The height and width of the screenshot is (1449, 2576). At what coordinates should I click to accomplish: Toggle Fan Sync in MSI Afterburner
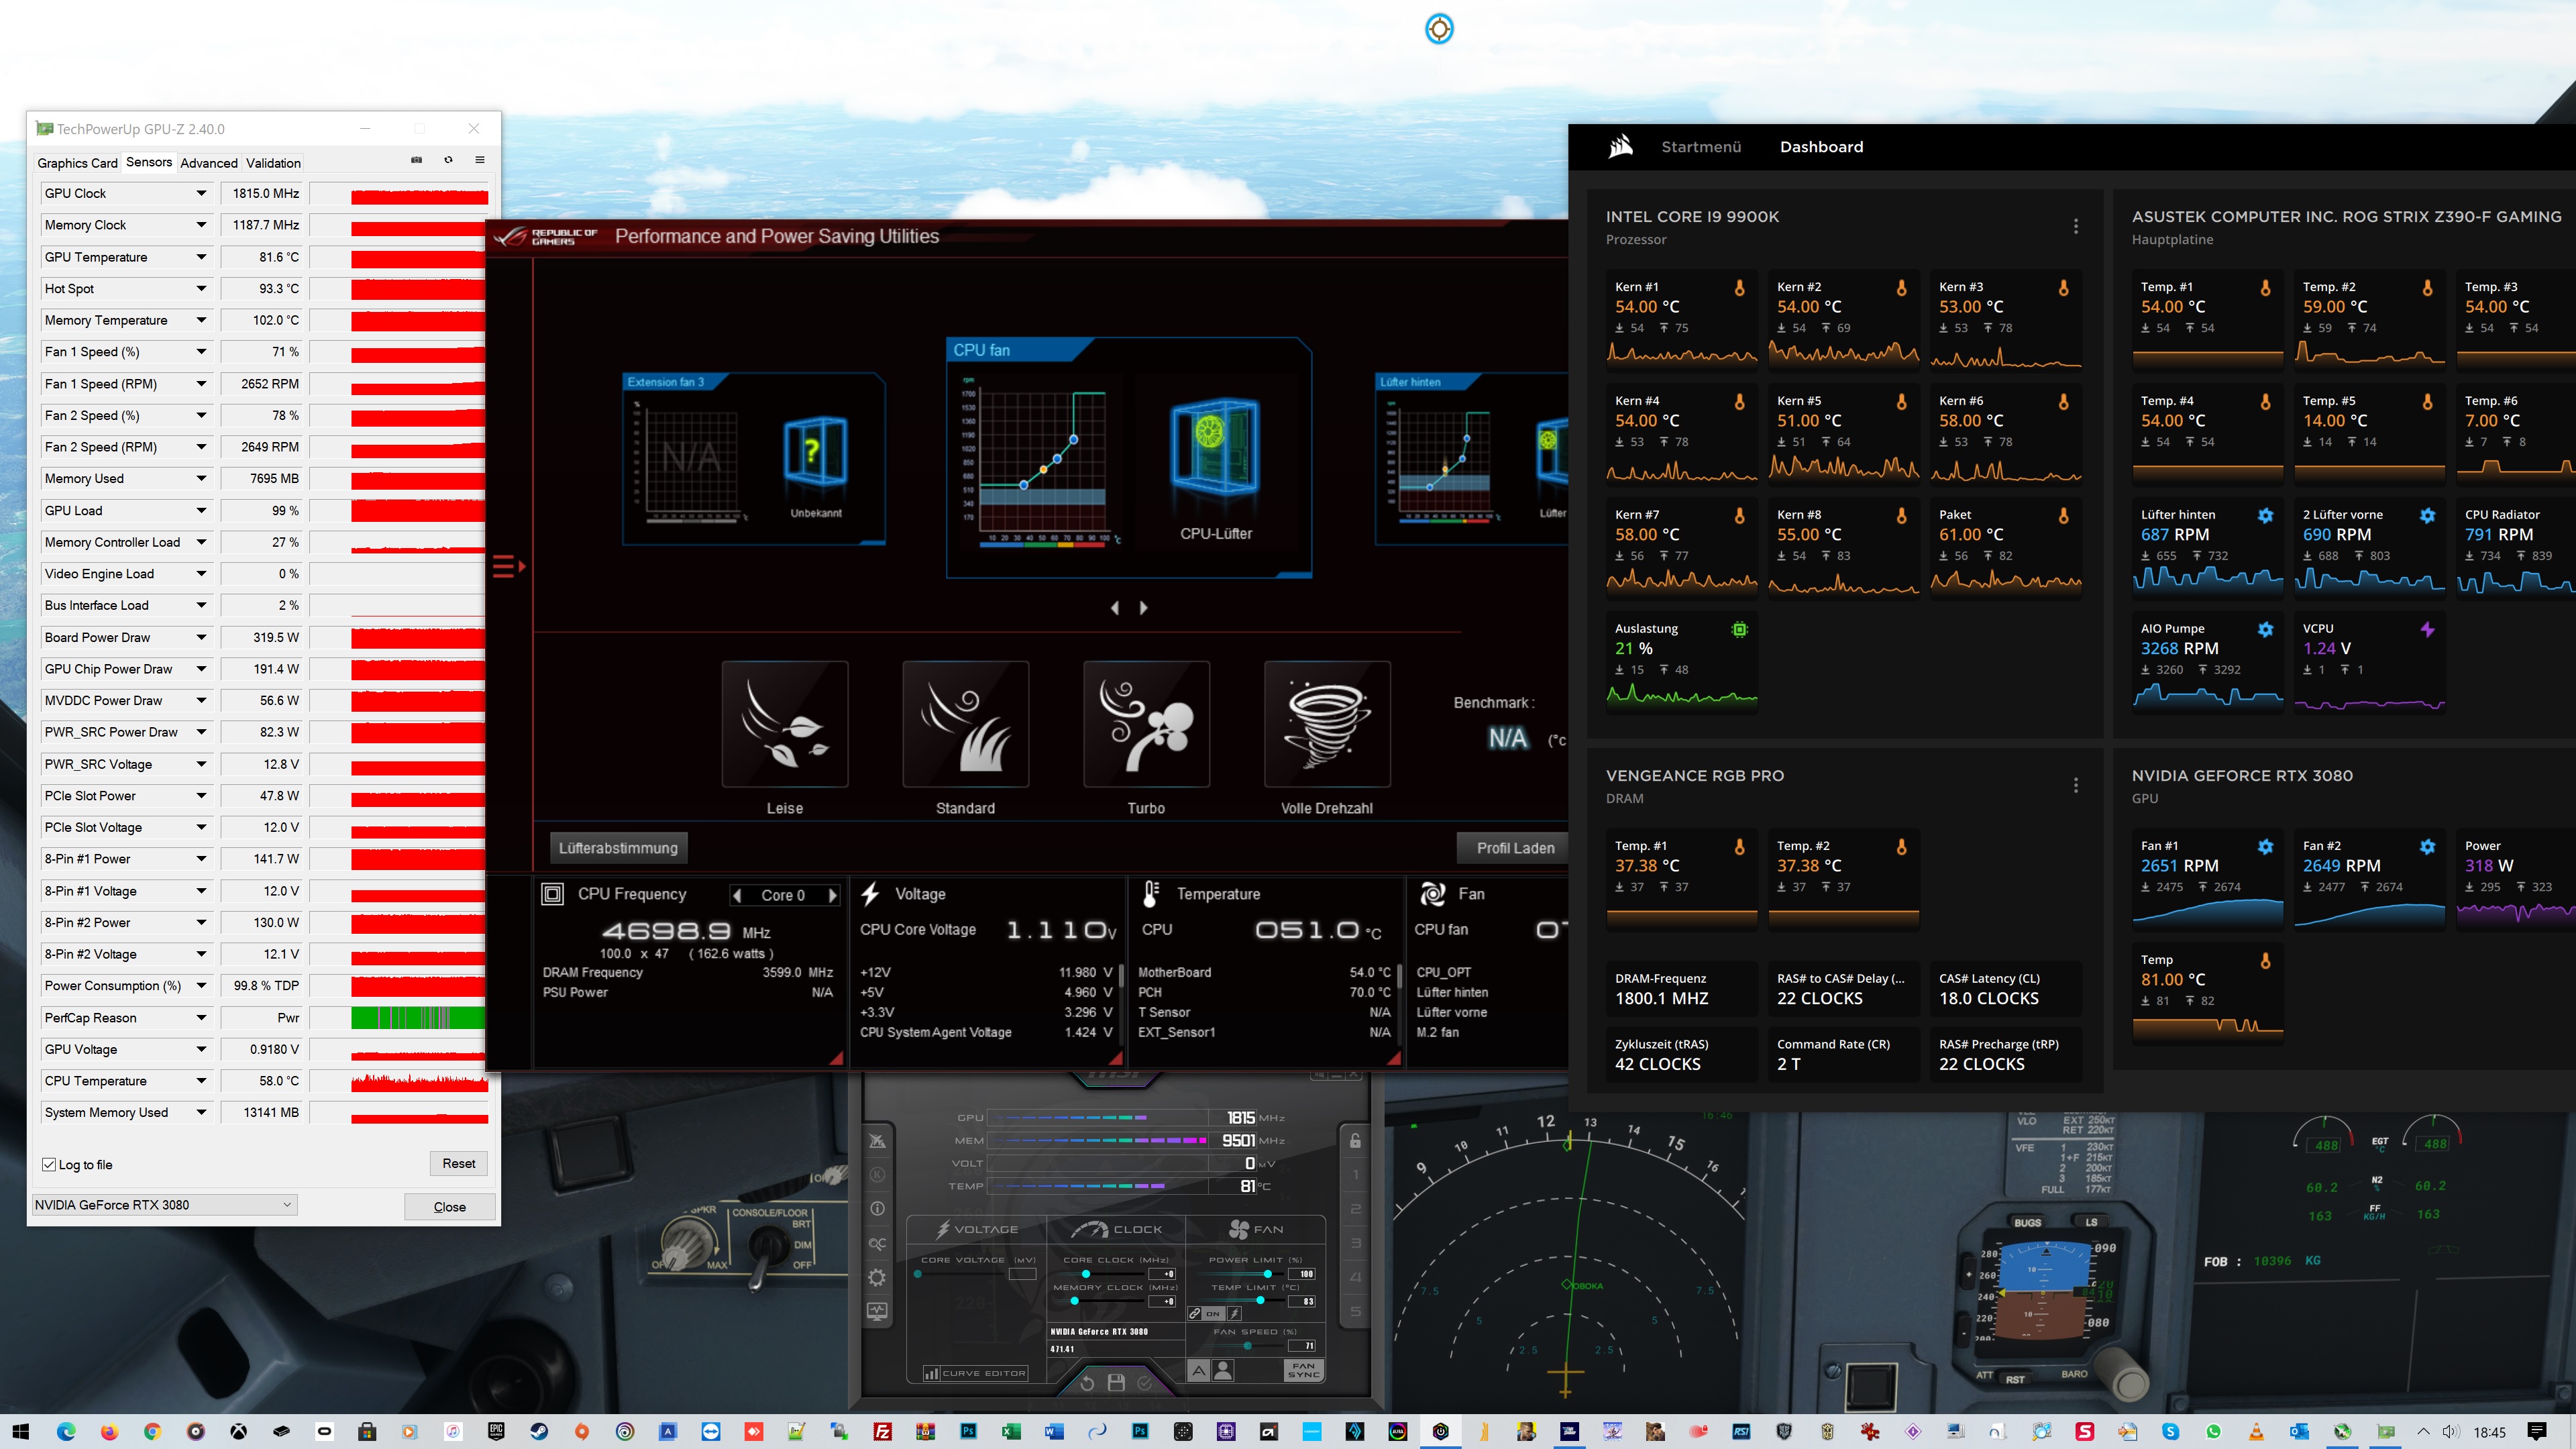pos(1304,1371)
